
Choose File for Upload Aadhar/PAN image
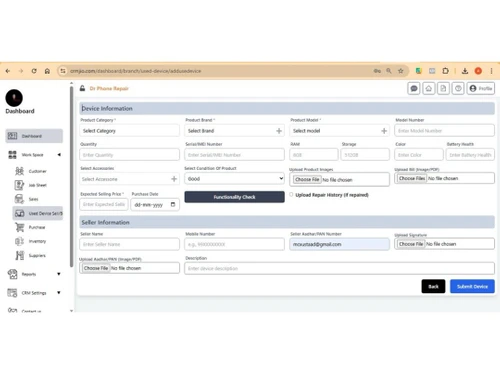coord(96,268)
